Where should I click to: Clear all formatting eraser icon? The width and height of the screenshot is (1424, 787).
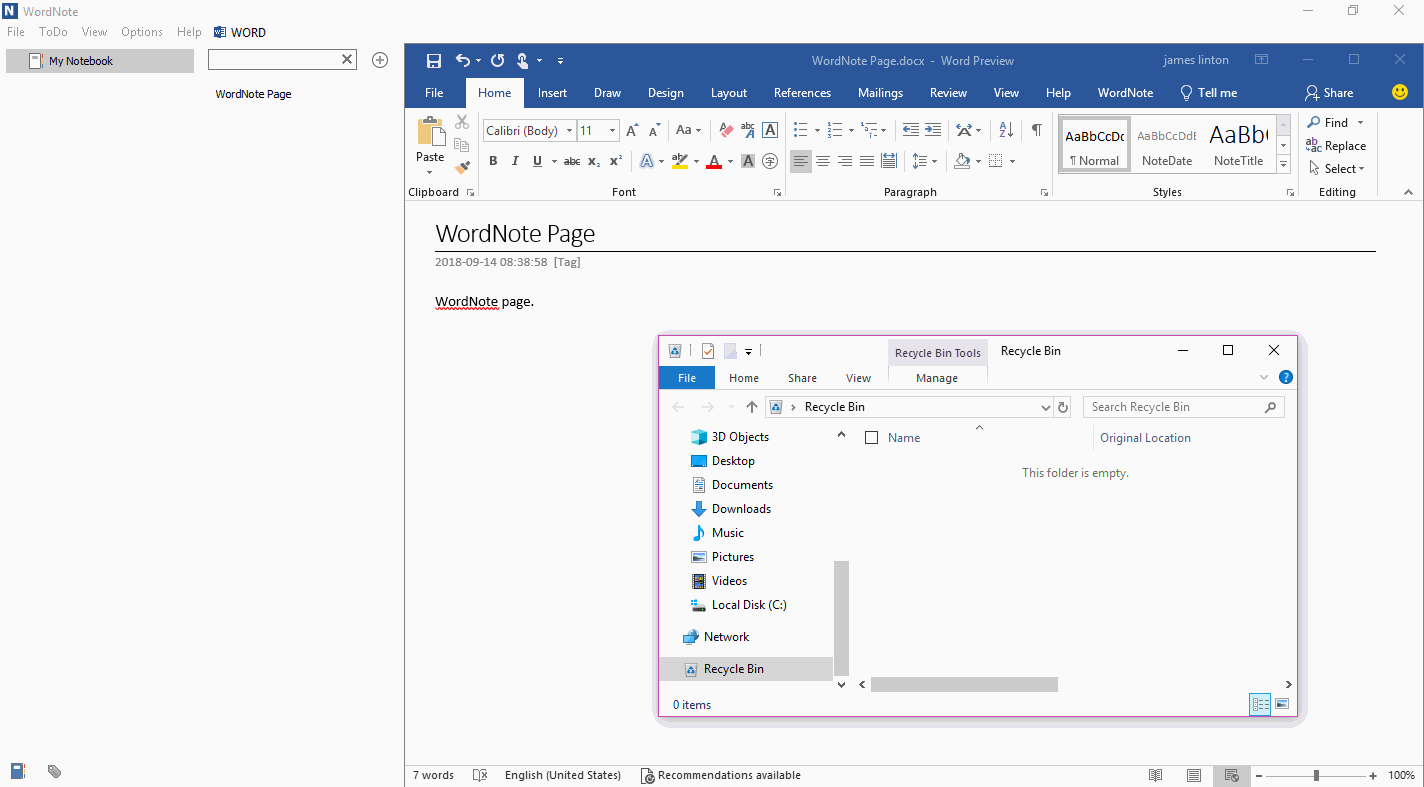coord(726,130)
